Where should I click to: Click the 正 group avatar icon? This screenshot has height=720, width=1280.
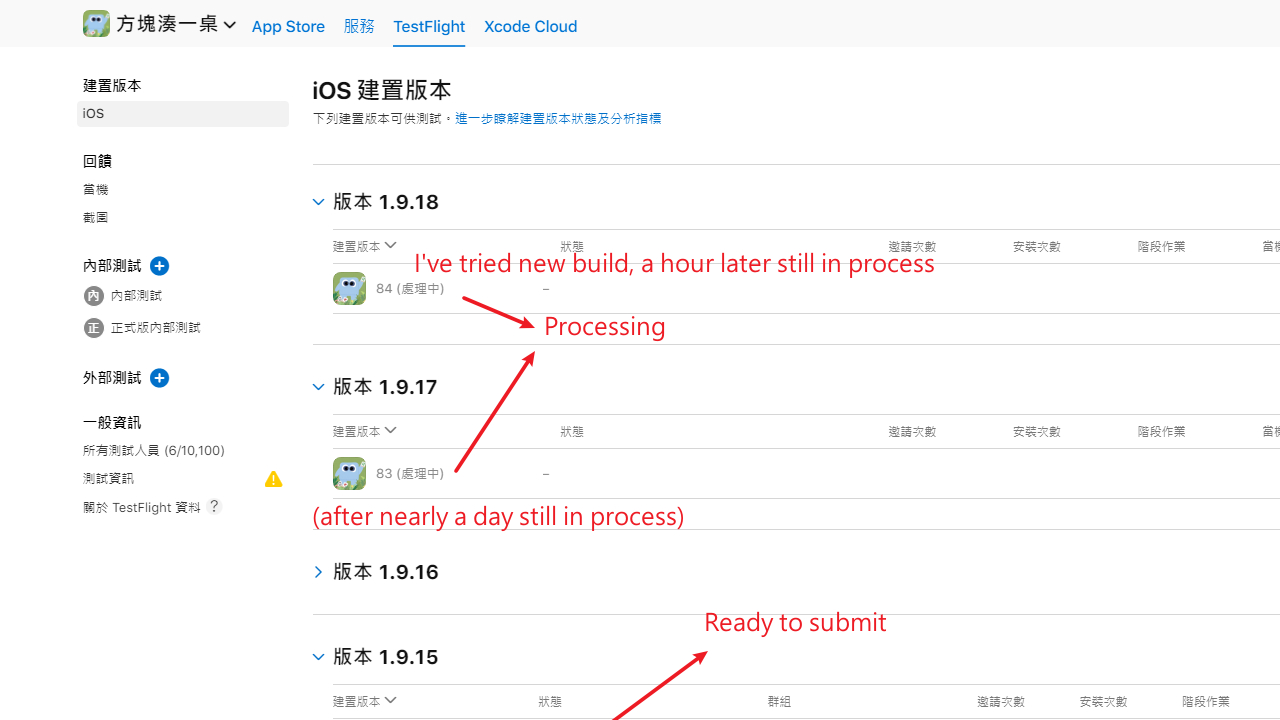click(x=93, y=328)
